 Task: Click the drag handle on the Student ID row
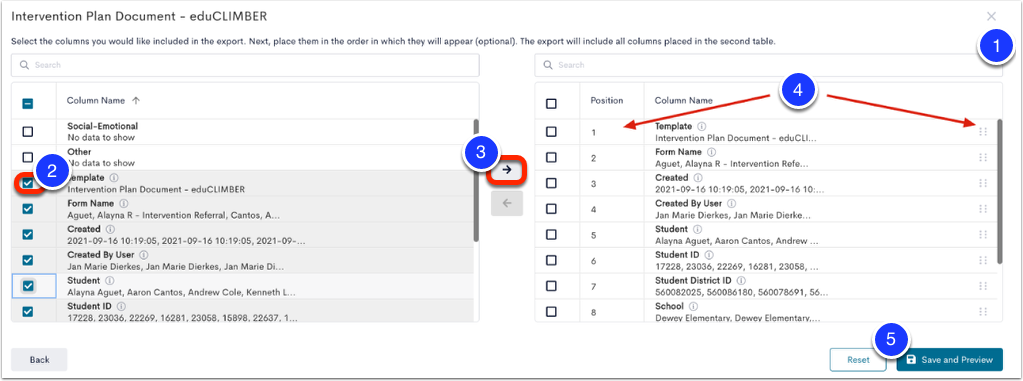point(983,260)
